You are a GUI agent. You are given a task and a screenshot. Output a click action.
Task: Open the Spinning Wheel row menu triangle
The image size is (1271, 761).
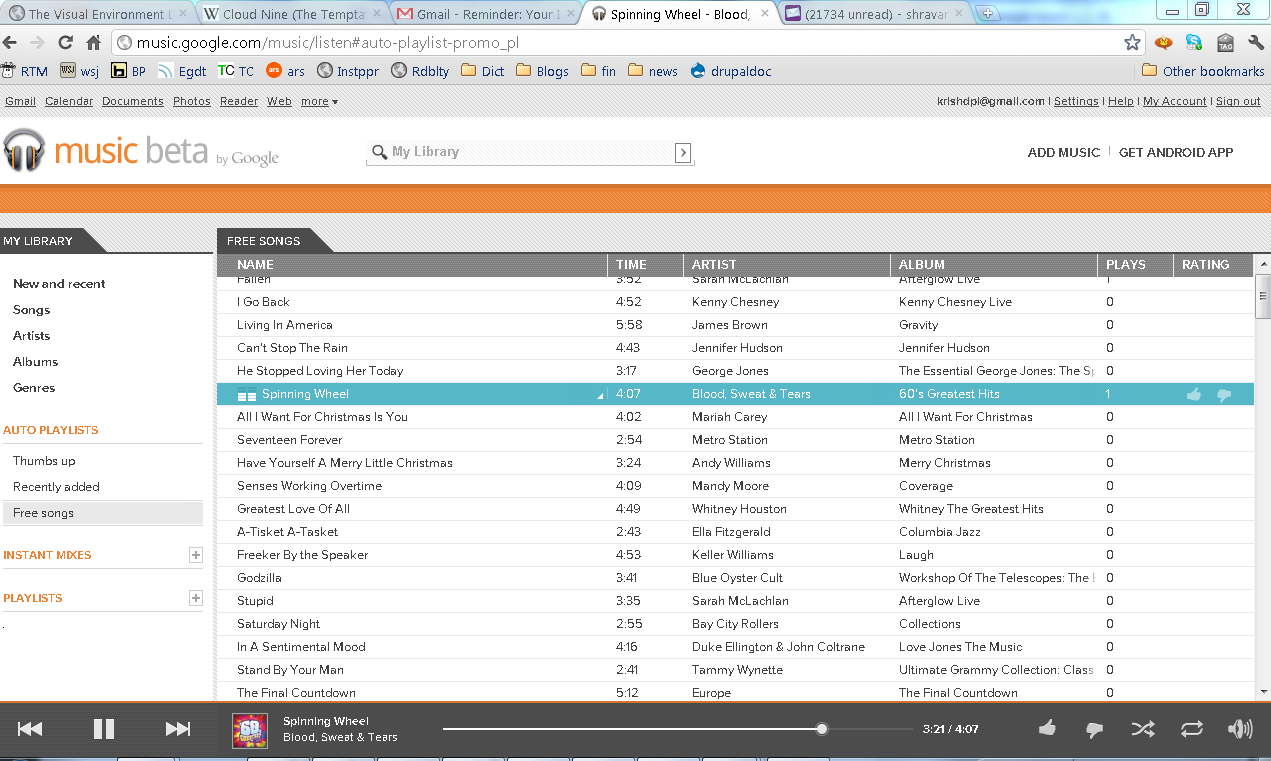600,396
